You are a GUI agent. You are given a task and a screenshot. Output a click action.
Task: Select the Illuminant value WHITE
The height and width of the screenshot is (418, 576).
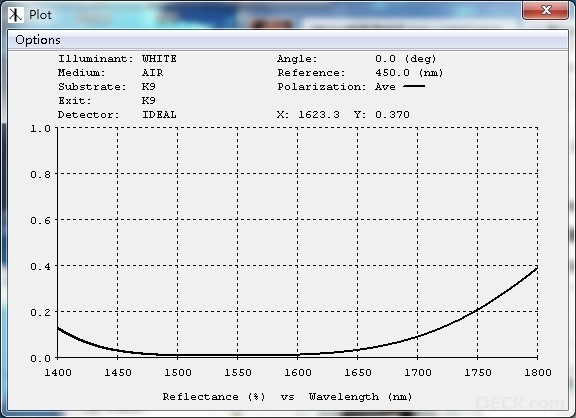point(159,59)
